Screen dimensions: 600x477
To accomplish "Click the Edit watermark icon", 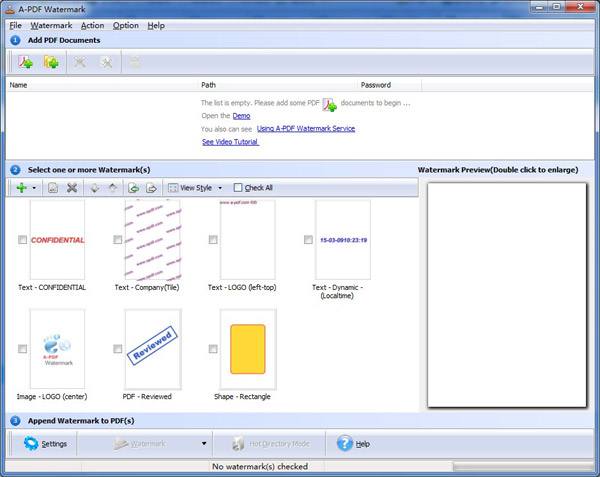I will pos(53,188).
